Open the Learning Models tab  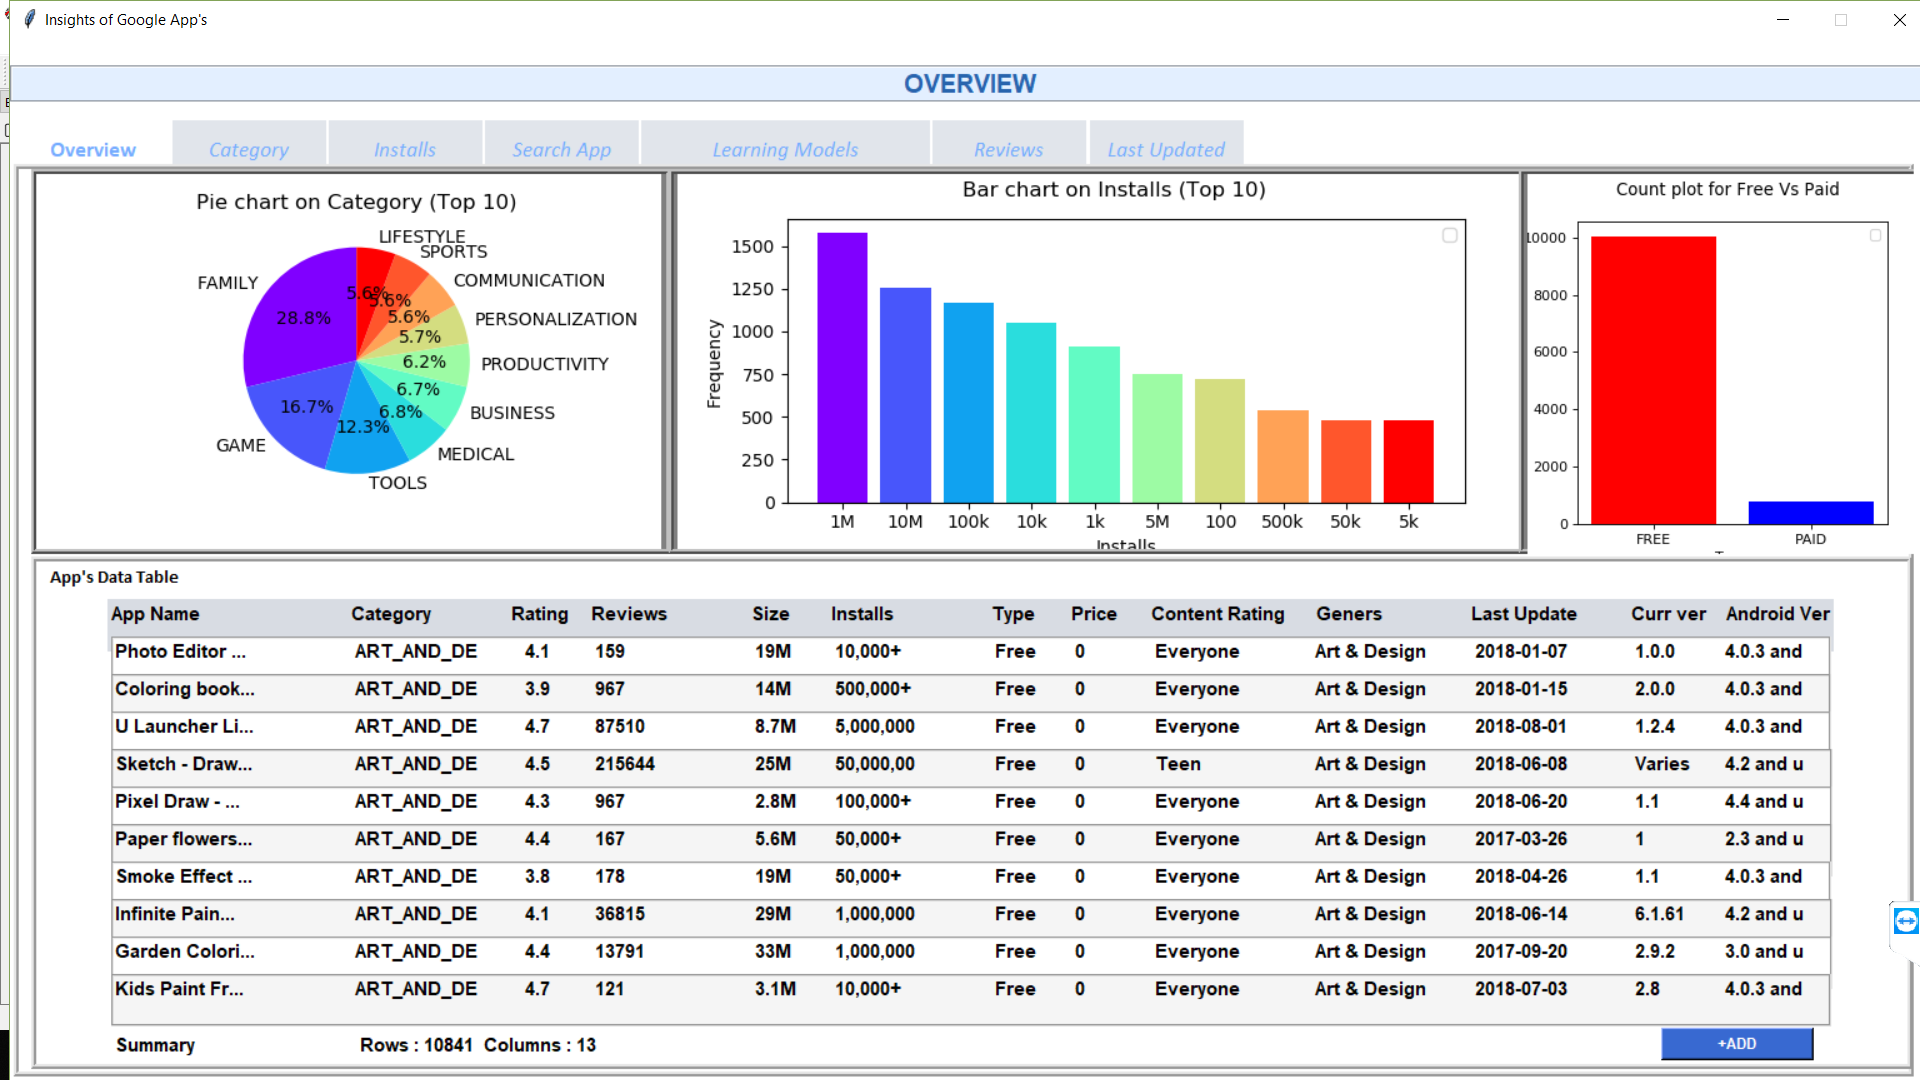pyautogui.click(x=785, y=149)
